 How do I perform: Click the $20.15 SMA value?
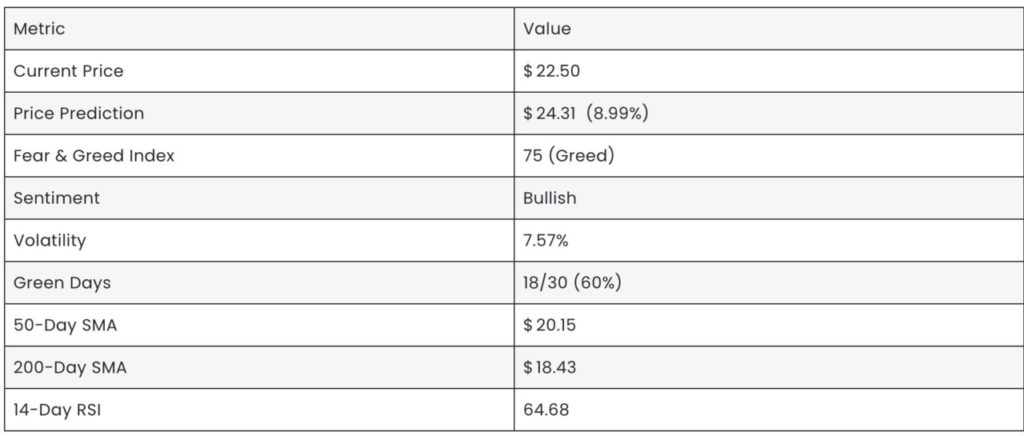click(550, 325)
